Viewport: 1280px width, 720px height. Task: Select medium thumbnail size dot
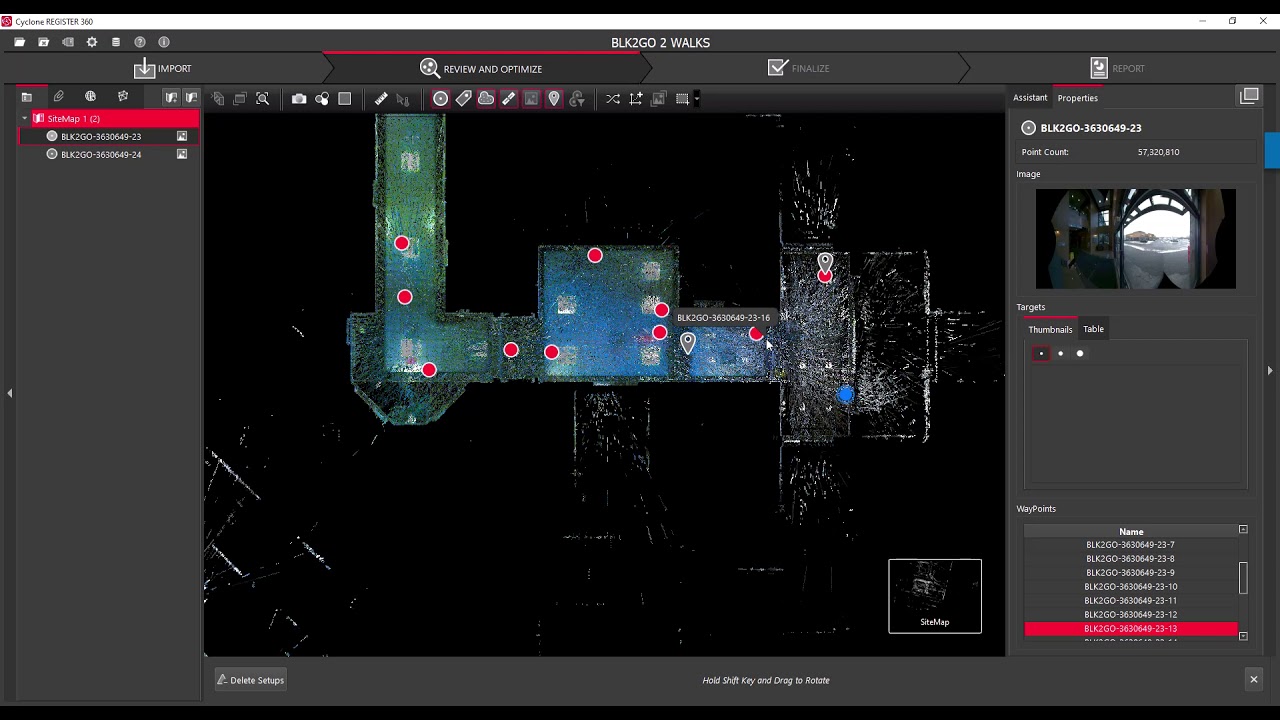[1060, 353]
